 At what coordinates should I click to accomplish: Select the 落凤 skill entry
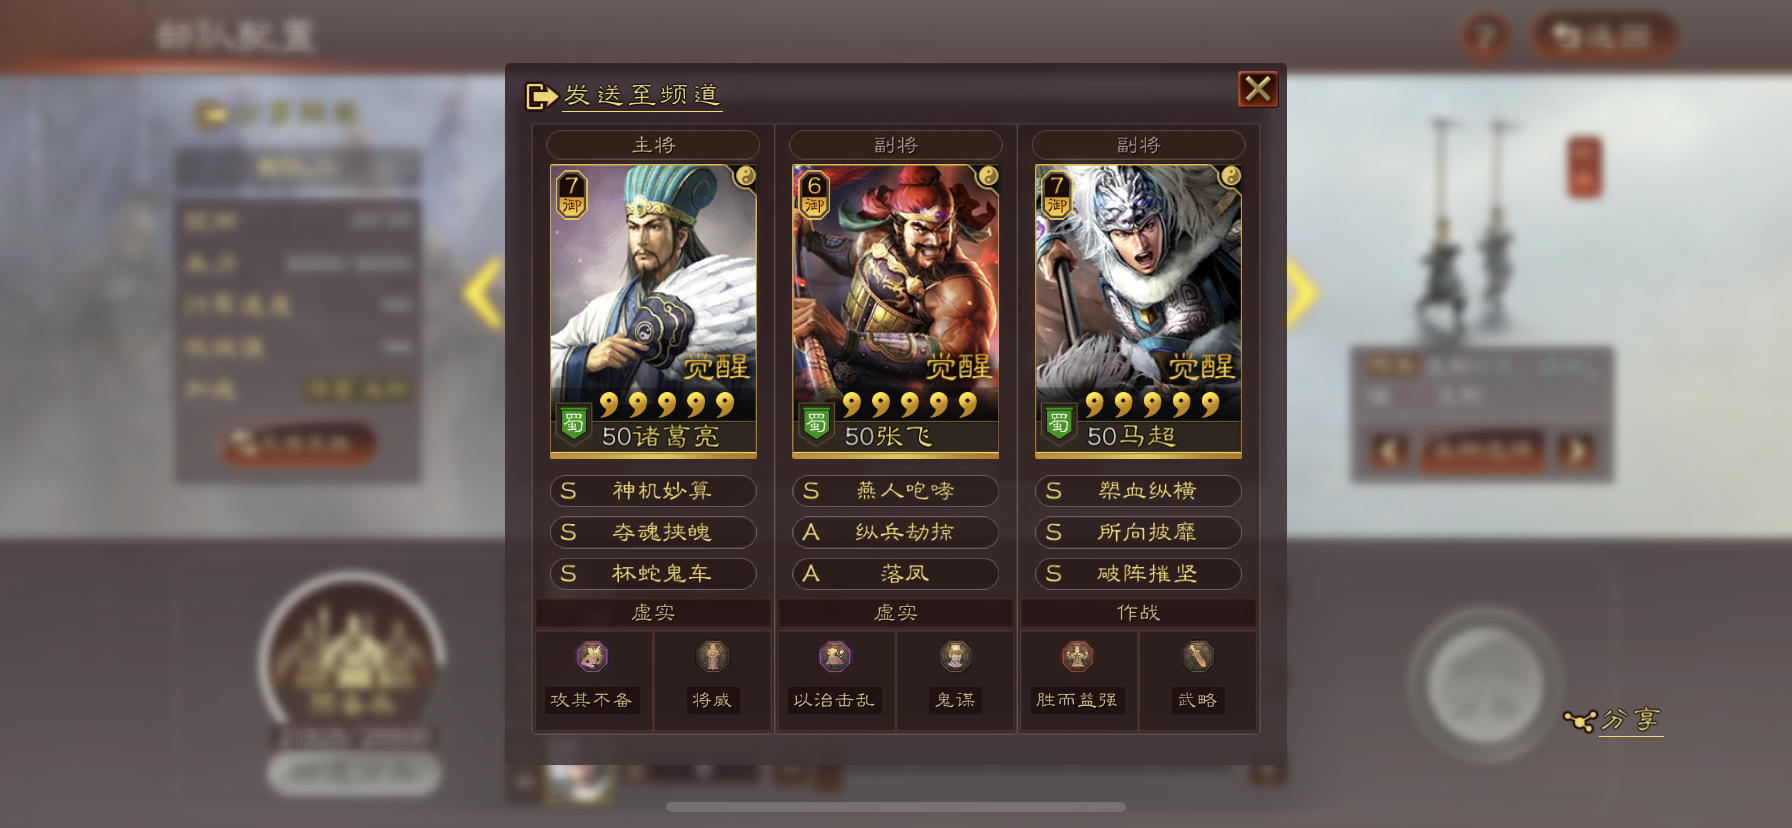click(896, 574)
